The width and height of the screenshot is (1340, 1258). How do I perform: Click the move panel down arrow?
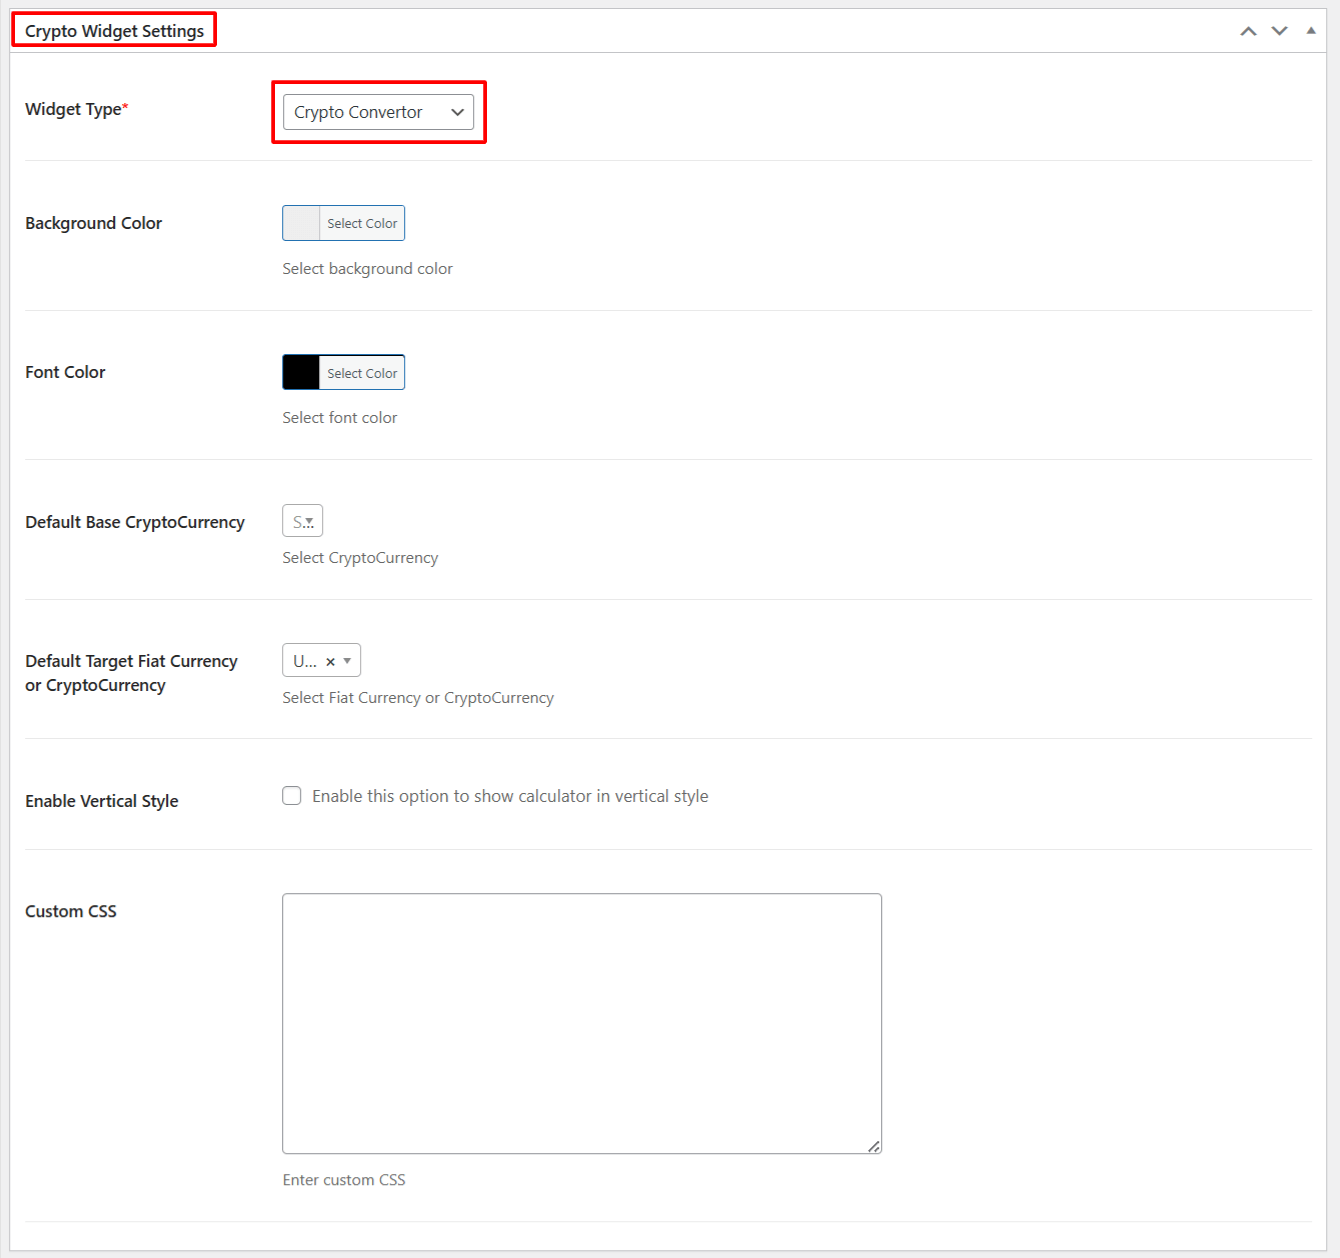point(1279,31)
